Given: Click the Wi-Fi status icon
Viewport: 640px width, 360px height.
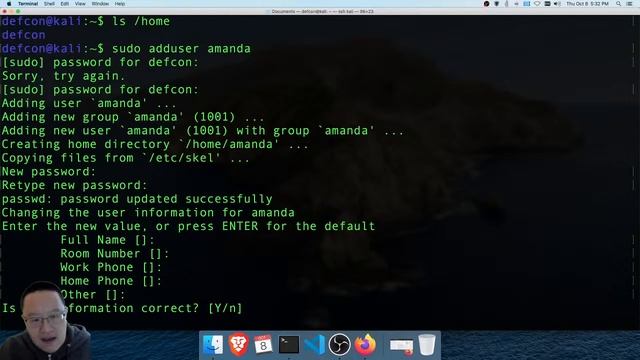Looking at the screenshot, I should 537,4.
